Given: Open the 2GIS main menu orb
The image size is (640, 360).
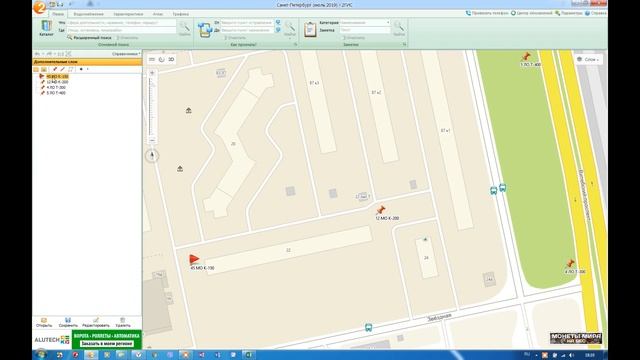Looking at the screenshot, I should click(x=40, y=7).
